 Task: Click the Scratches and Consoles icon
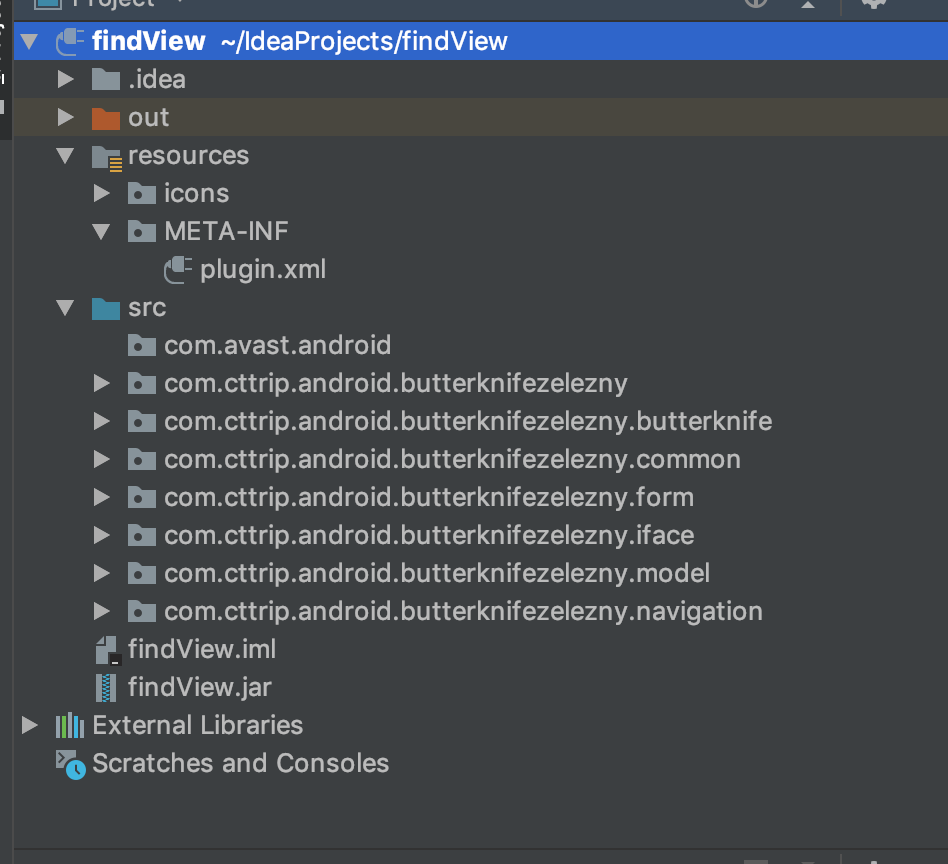coord(71,765)
